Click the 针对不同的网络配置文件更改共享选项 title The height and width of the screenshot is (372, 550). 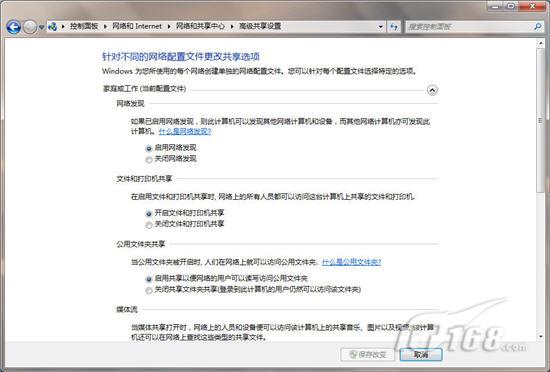click(x=181, y=56)
